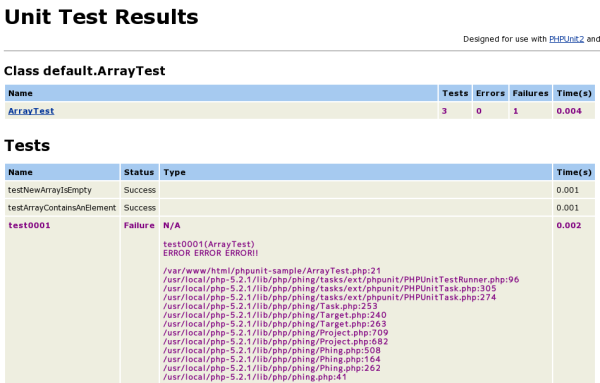Select the Class default.ArrayTest heading
This screenshot has height=383, width=600.
point(85,71)
